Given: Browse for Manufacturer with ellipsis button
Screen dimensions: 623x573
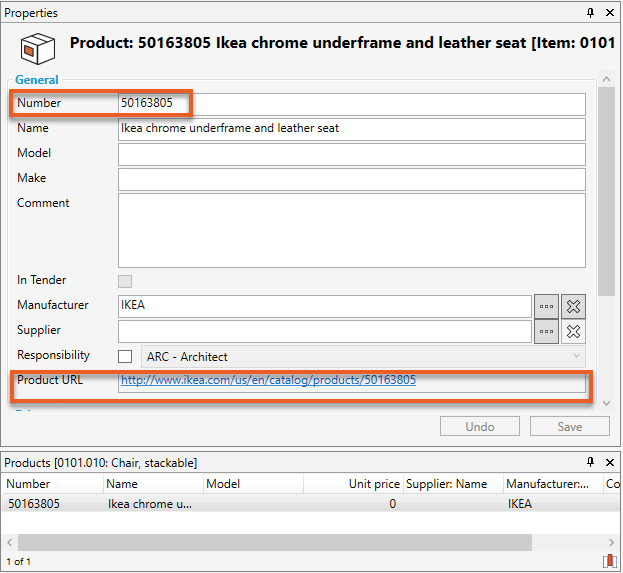Looking at the screenshot, I should click(x=546, y=306).
